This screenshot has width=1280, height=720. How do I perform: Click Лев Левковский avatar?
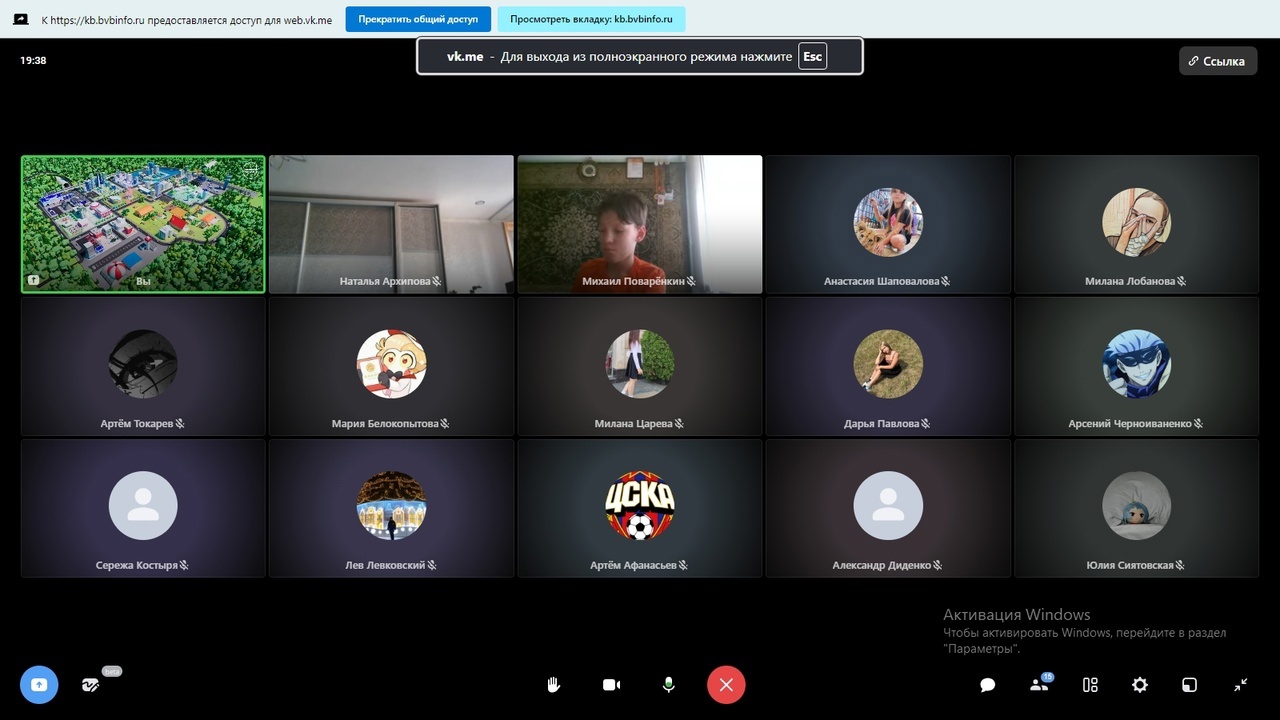coord(391,506)
